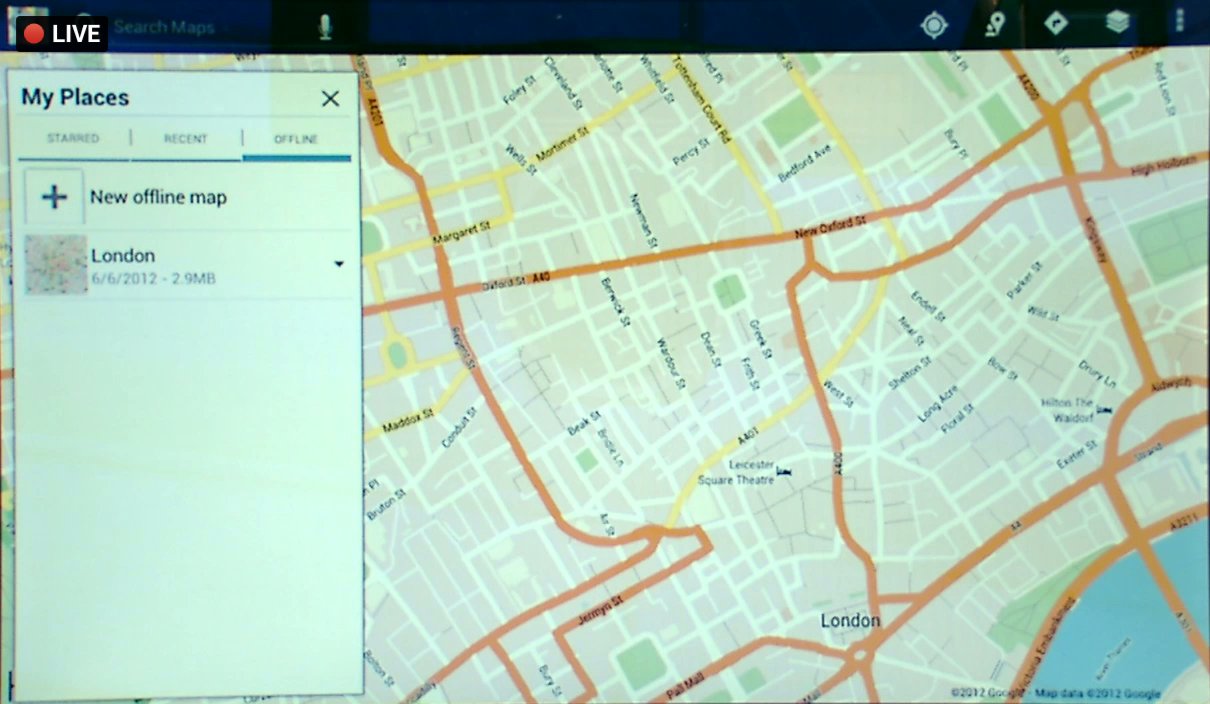Tap the Hilton The Waldorf hotel icon
1210x704 pixels.
point(1104,410)
